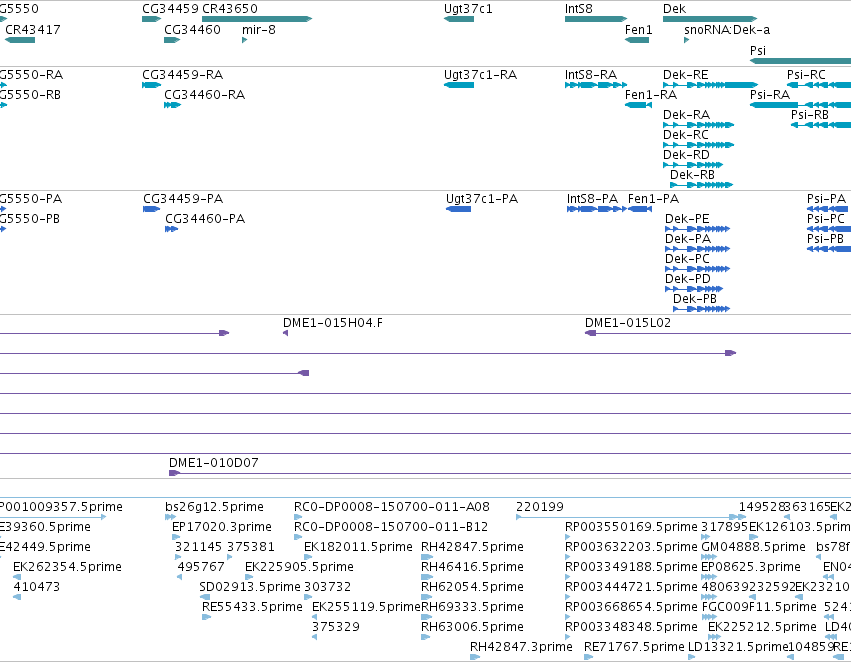Click the mir-8 gene label
Viewport: 851px width, 662px height.
coord(259,30)
